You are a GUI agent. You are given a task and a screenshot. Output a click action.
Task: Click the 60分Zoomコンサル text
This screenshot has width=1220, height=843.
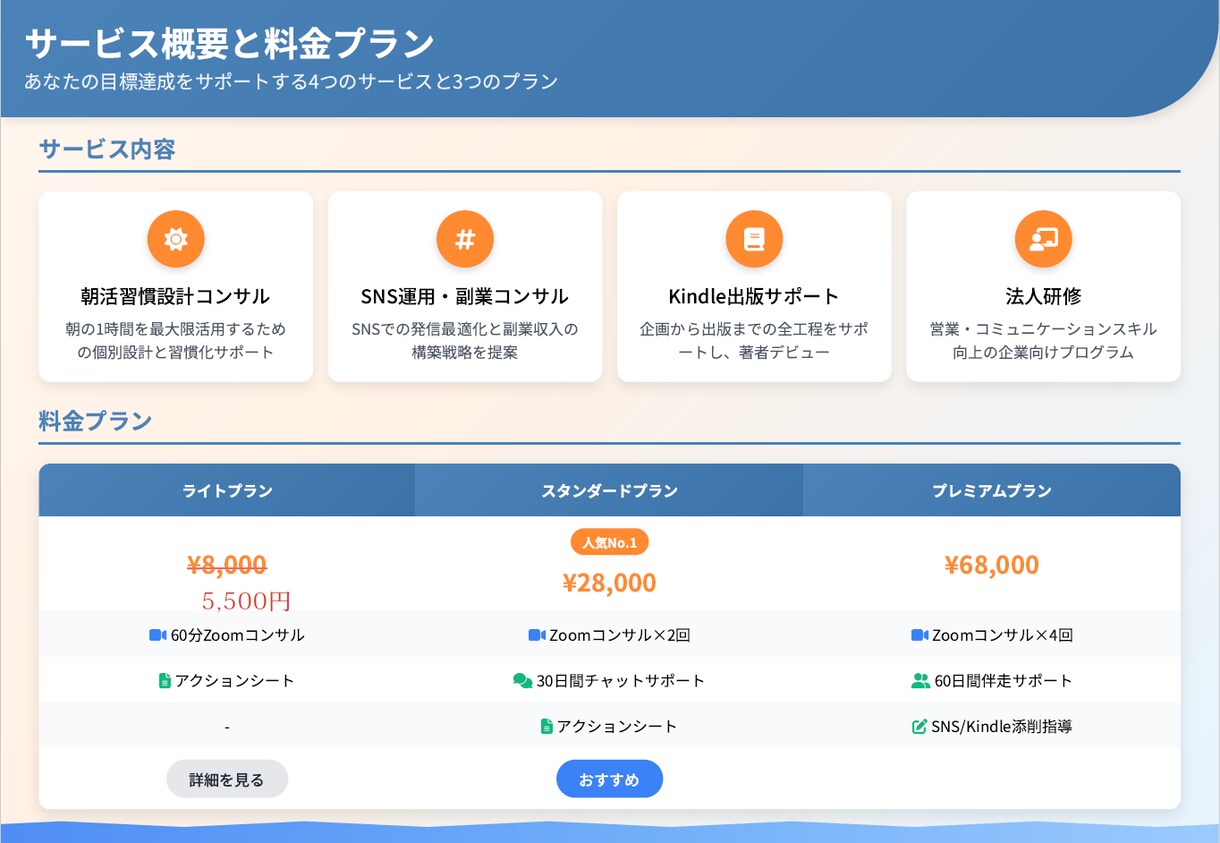238,635
